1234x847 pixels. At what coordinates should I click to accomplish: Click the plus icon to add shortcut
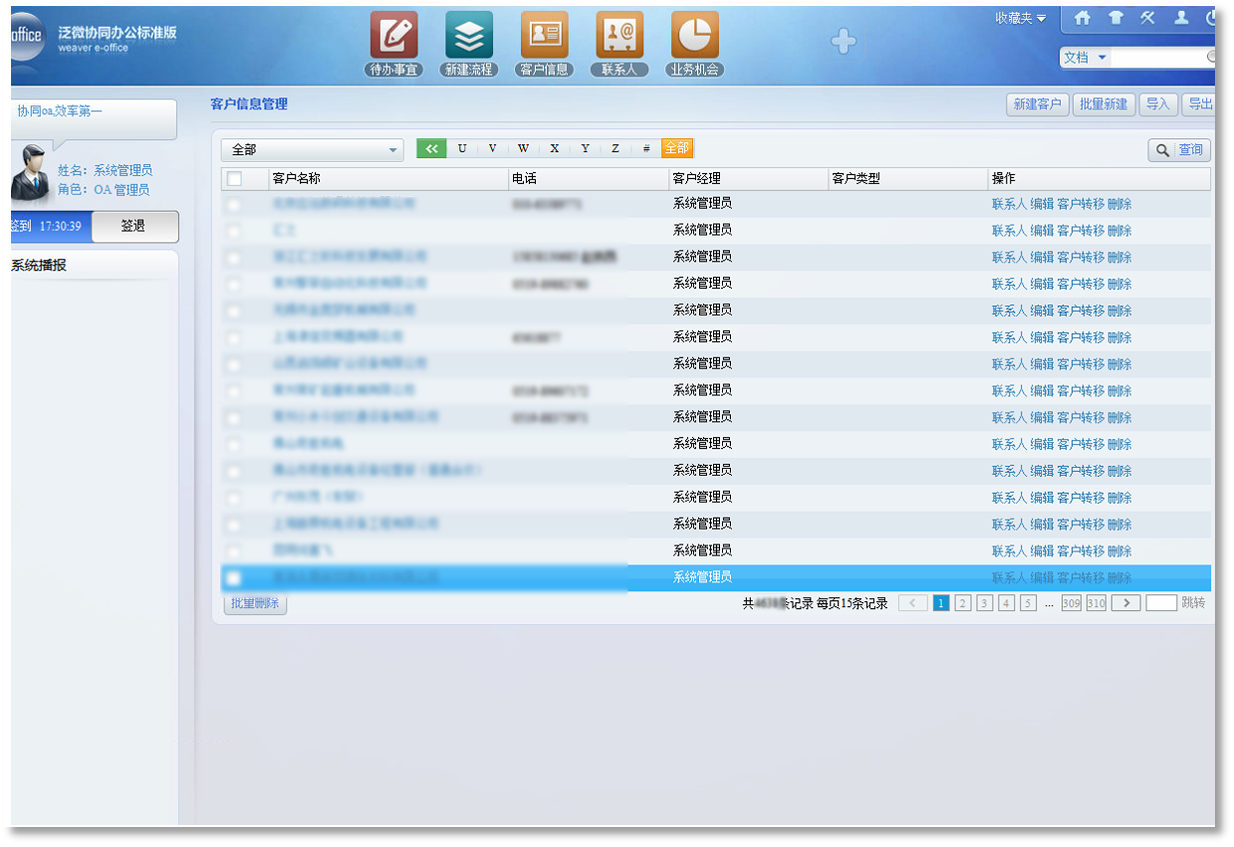844,42
